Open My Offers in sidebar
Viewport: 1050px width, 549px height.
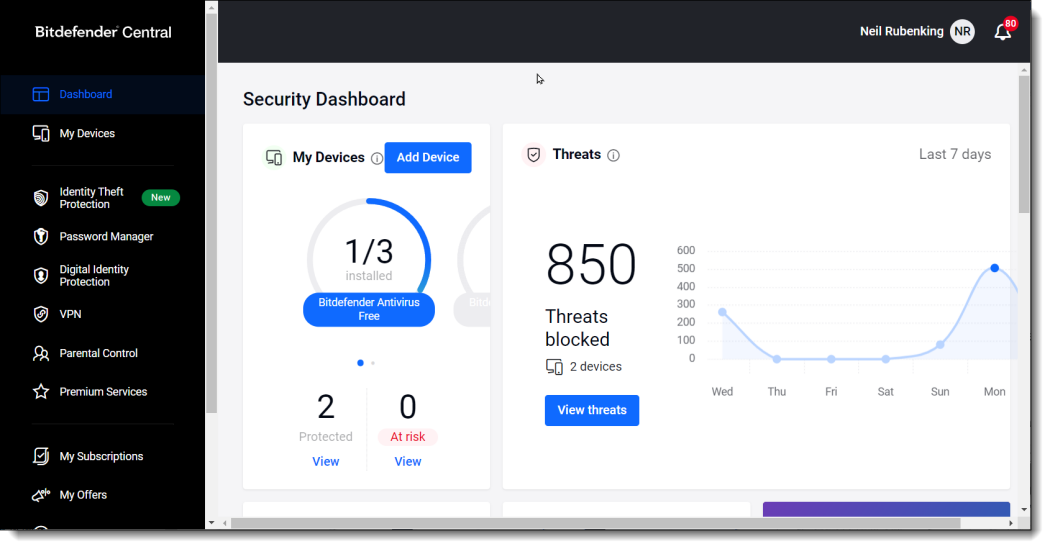click(83, 495)
